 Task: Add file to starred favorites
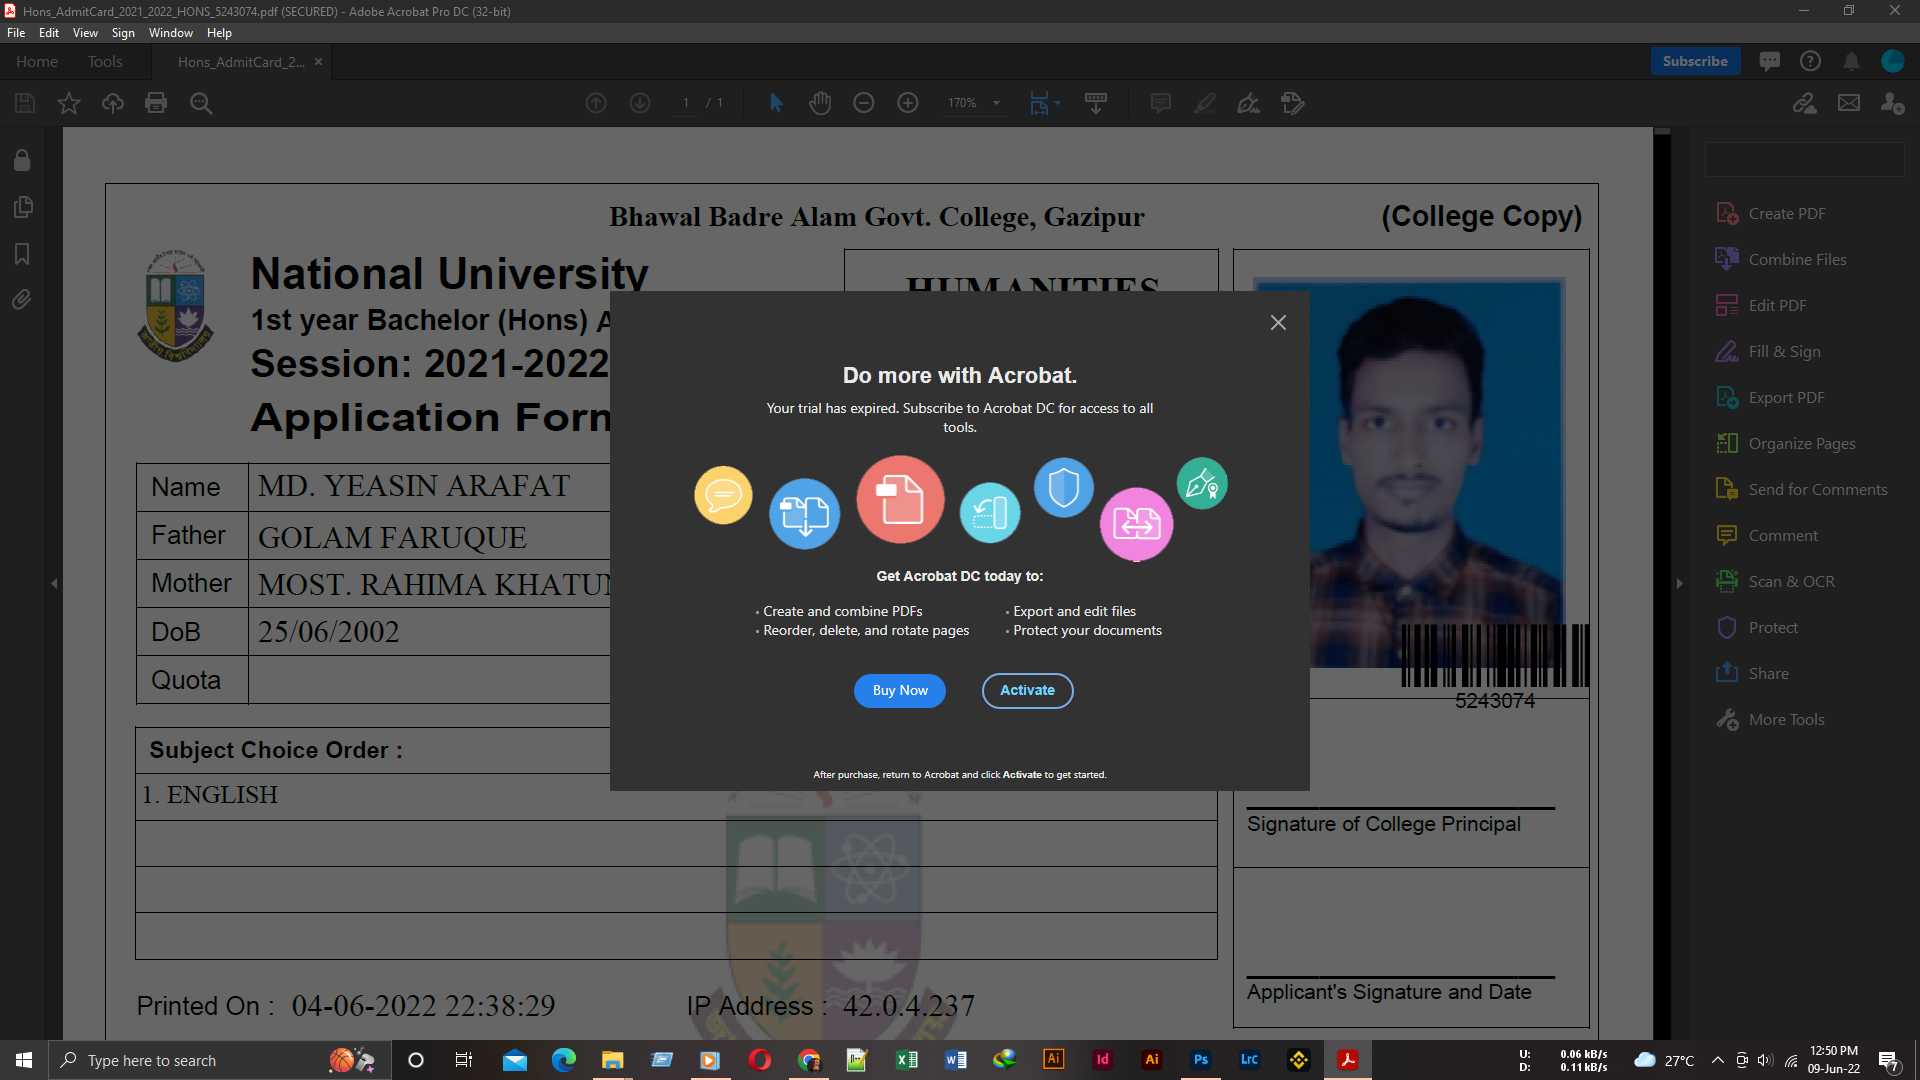pyautogui.click(x=69, y=103)
